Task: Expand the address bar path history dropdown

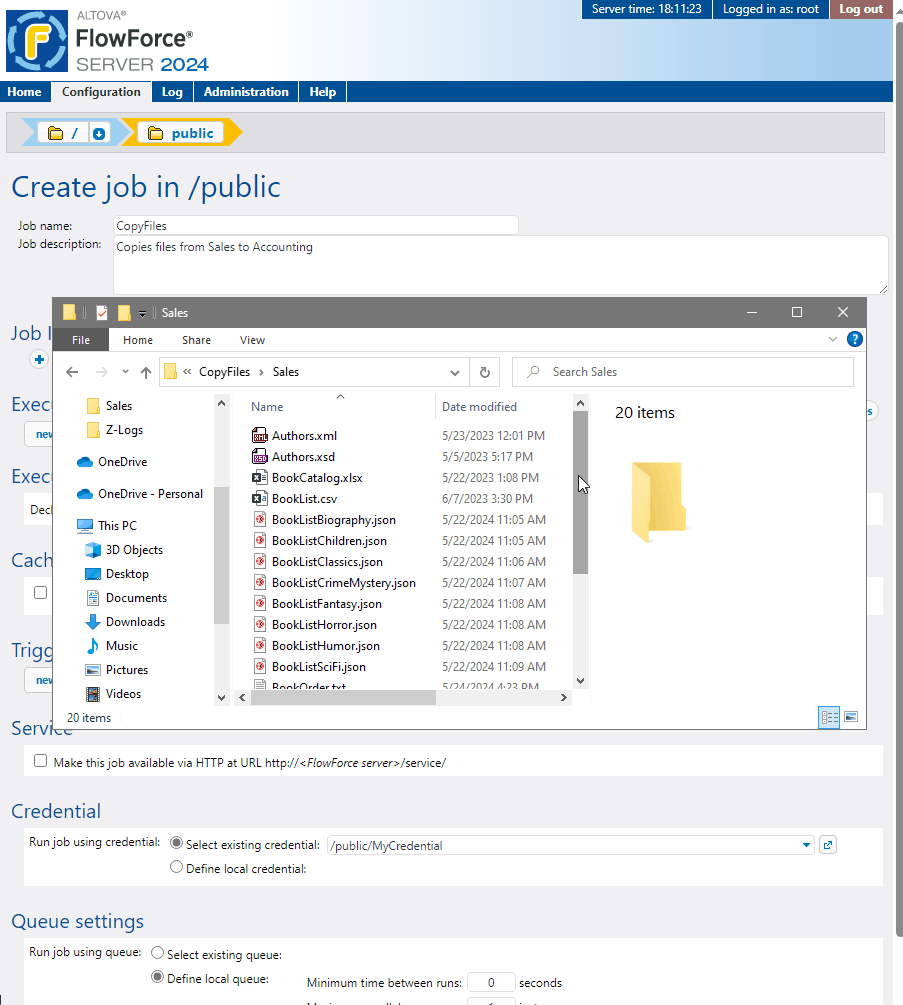Action: [455, 372]
